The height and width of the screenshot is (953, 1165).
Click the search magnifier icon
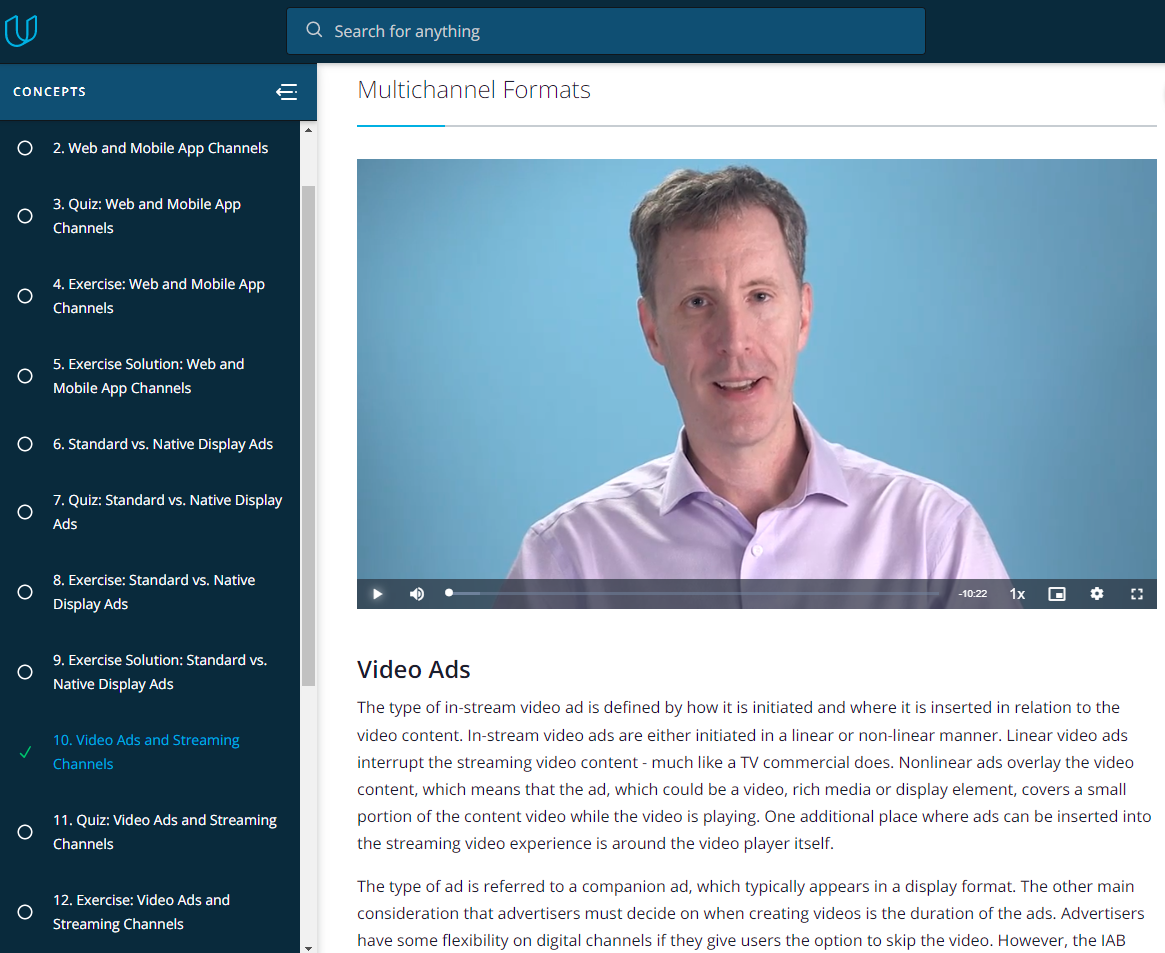(314, 30)
